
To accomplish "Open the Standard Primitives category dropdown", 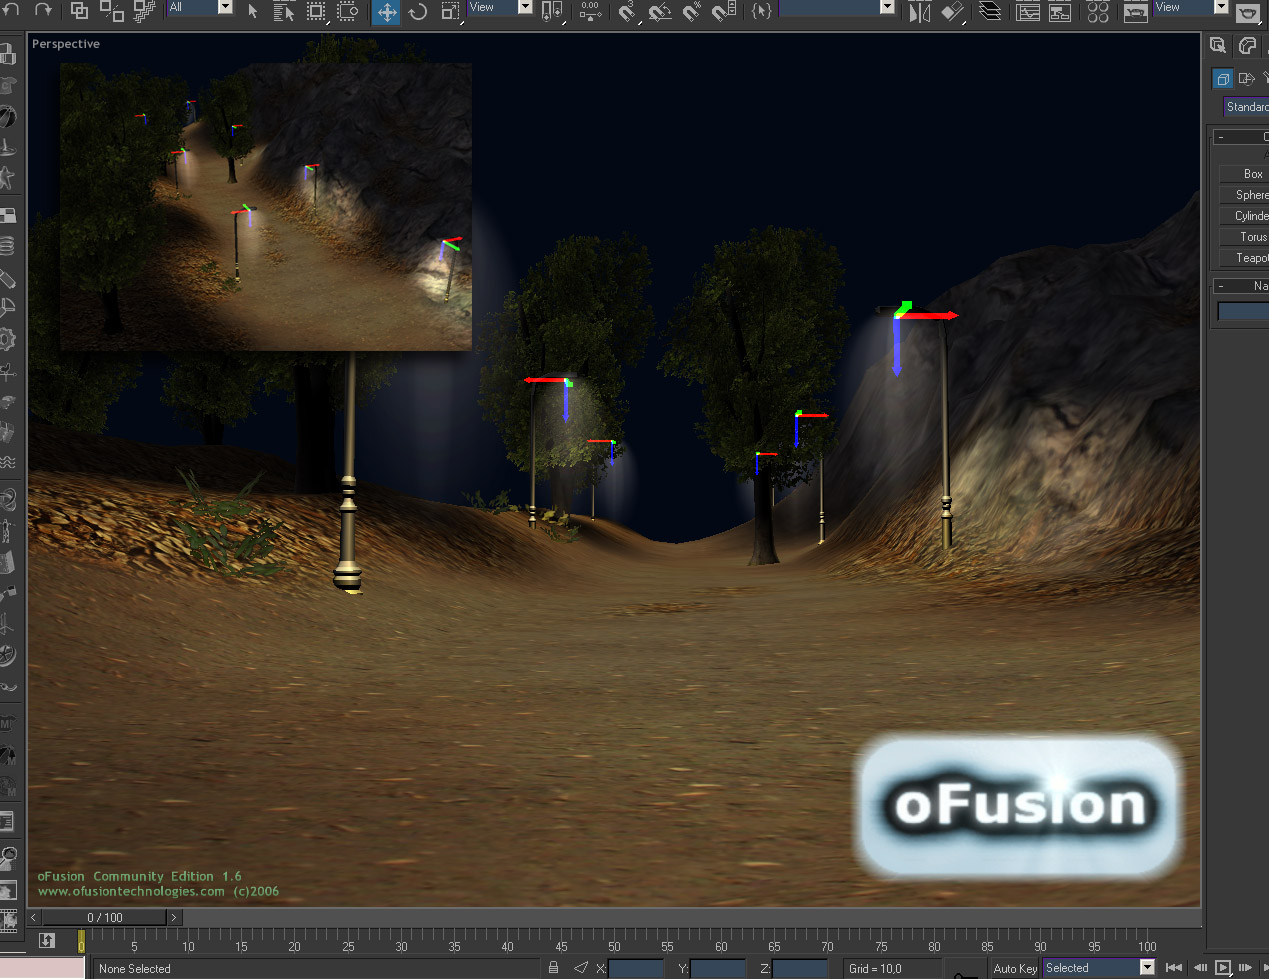I will point(1246,107).
